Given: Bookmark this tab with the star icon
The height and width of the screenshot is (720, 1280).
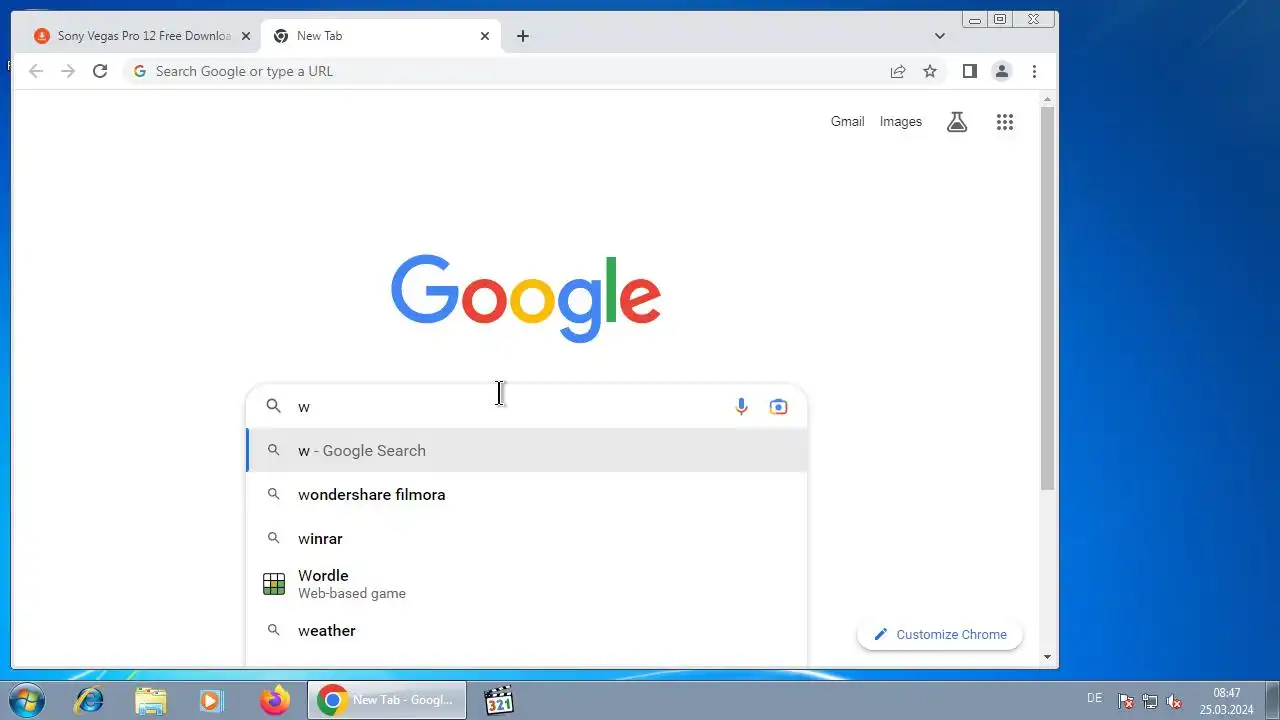Looking at the screenshot, I should click(930, 71).
